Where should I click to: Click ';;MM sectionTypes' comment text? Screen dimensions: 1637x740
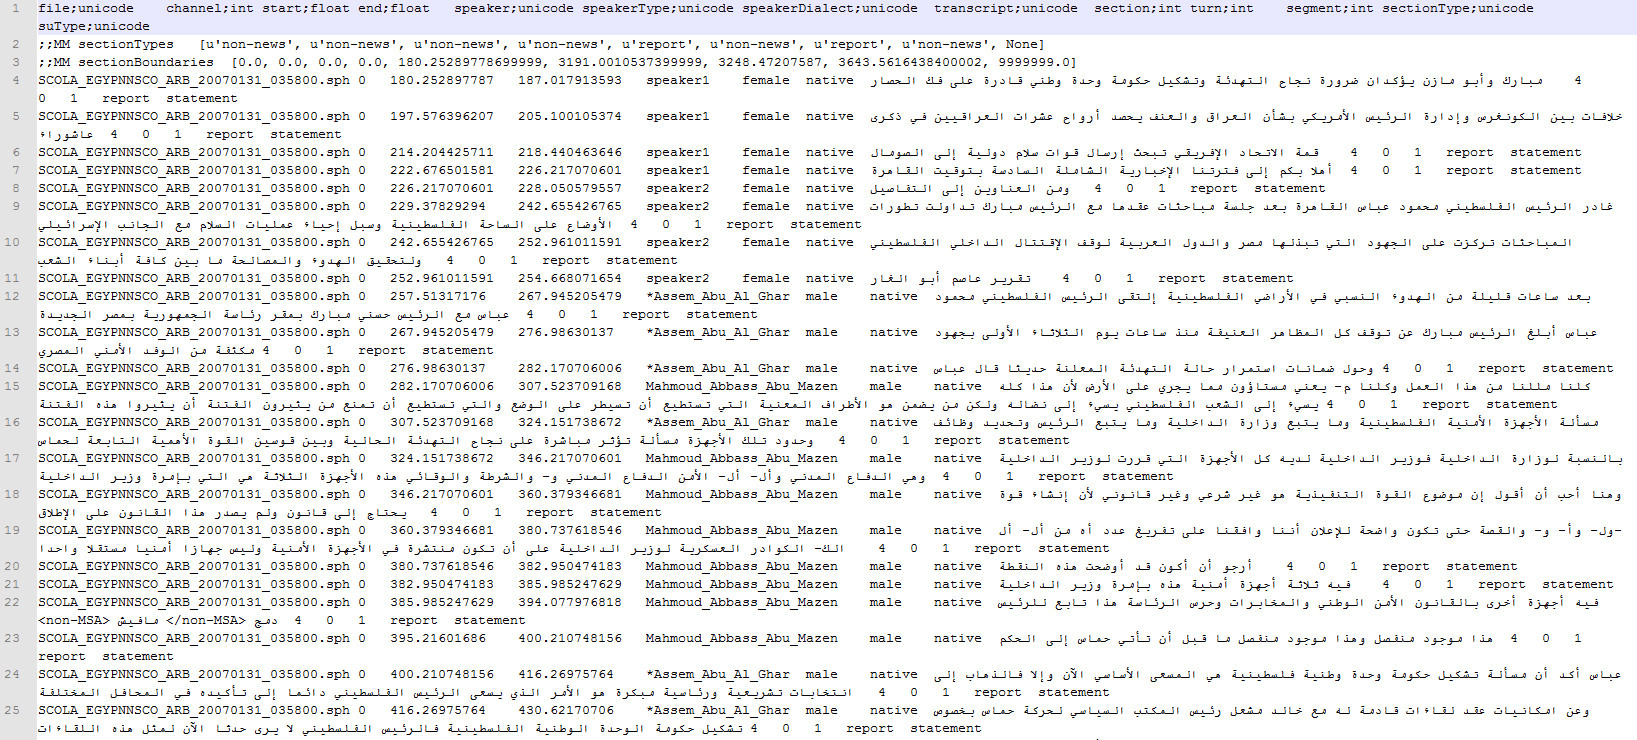point(106,44)
